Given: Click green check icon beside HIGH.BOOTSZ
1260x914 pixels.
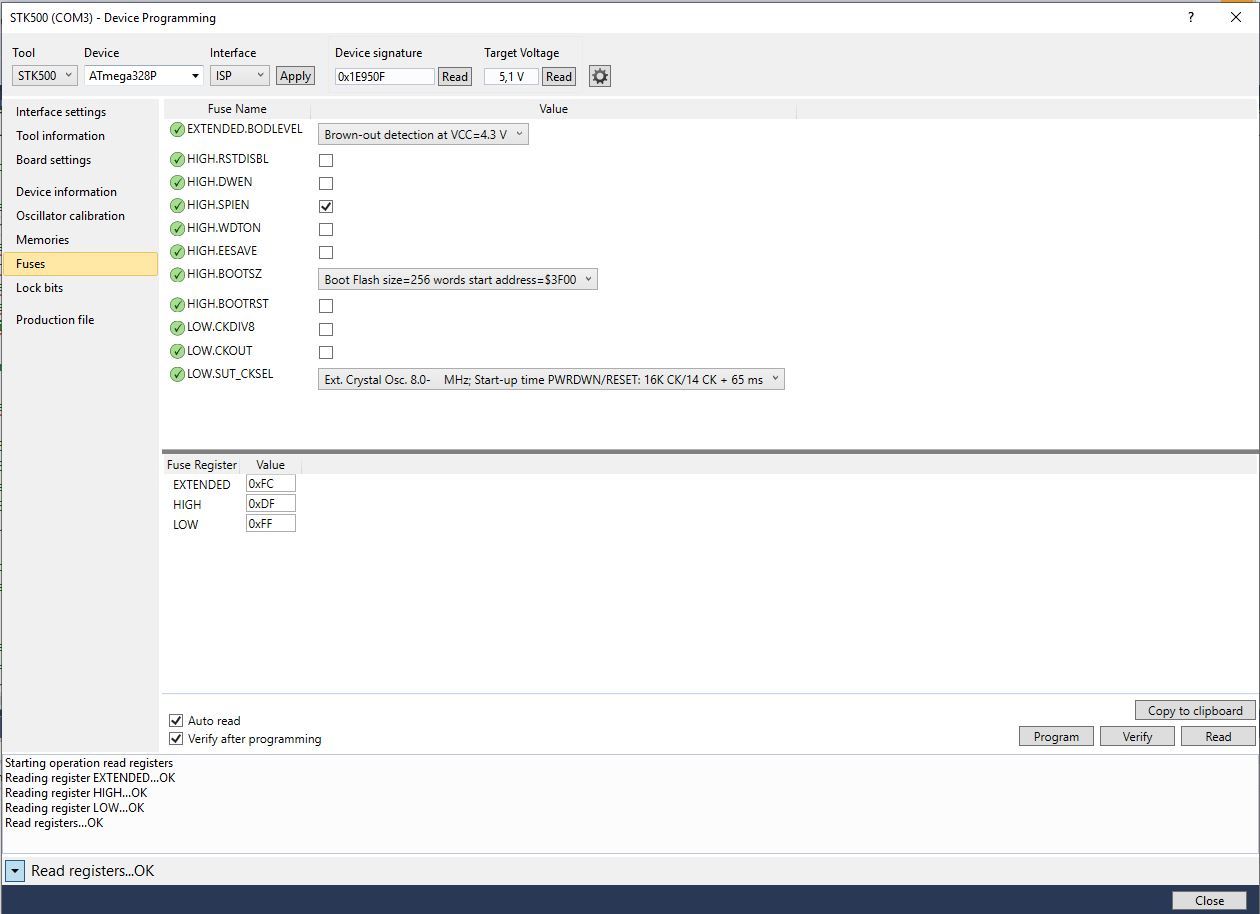Looking at the screenshot, I should [177, 274].
